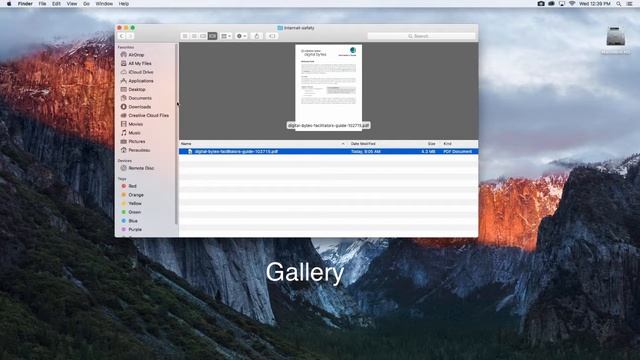This screenshot has height=360, width=640.
Task: Open the item arrangement dropdown
Action: pos(226,36)
